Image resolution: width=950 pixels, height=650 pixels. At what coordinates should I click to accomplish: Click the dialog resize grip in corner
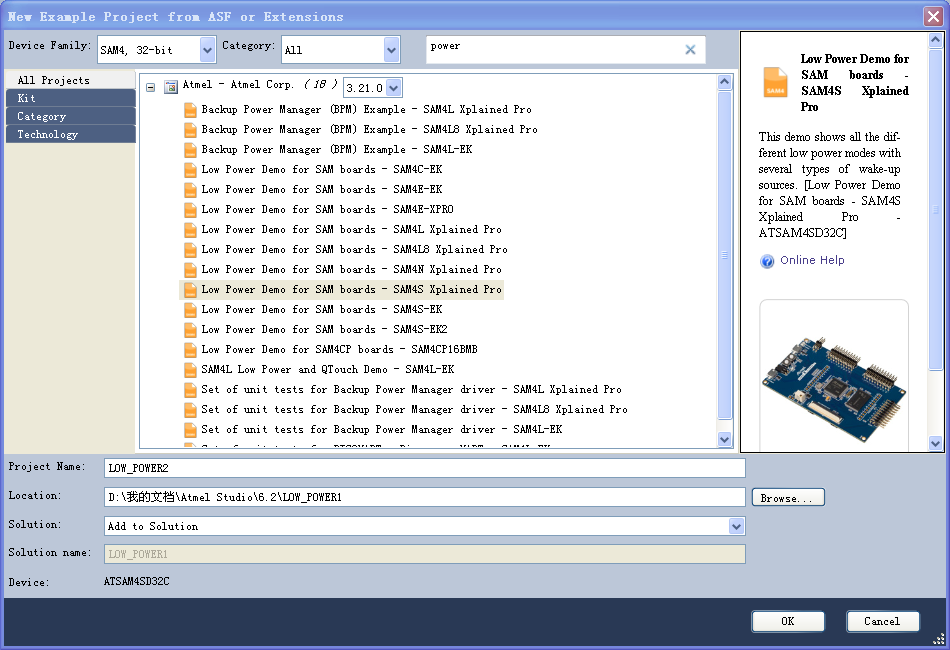coord(938,639)
